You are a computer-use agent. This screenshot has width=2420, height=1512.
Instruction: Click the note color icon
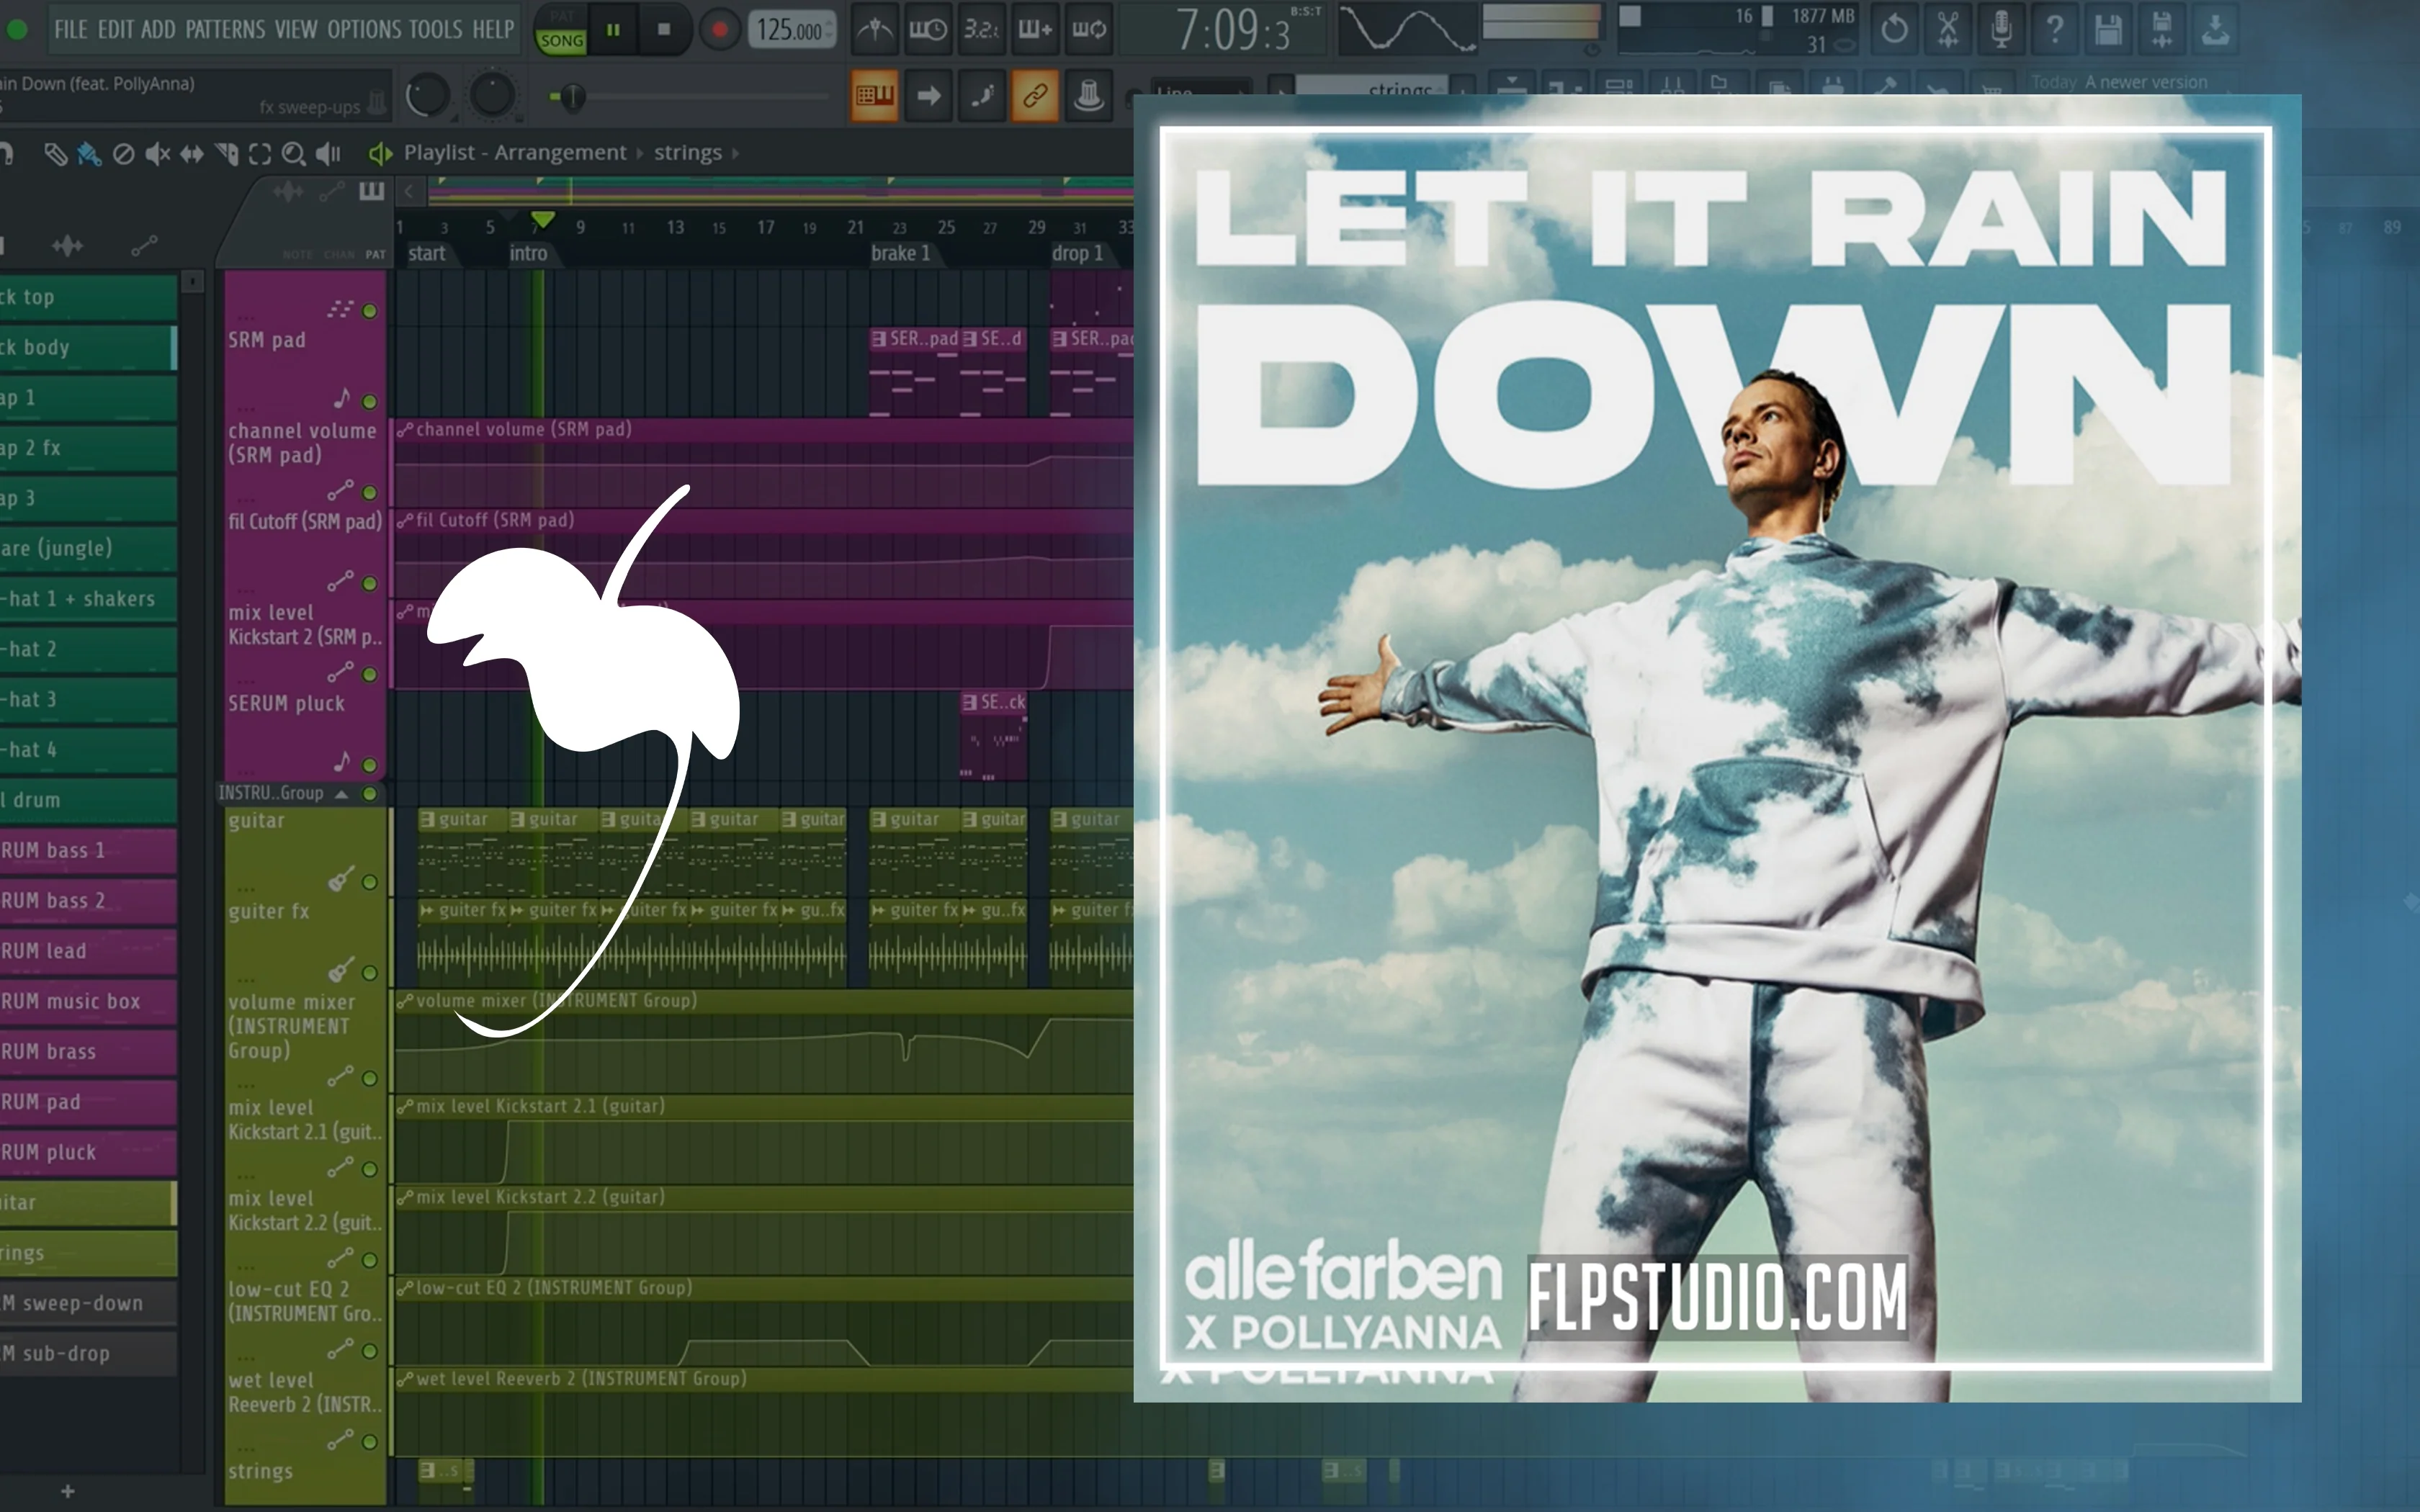tap(982, 96)
